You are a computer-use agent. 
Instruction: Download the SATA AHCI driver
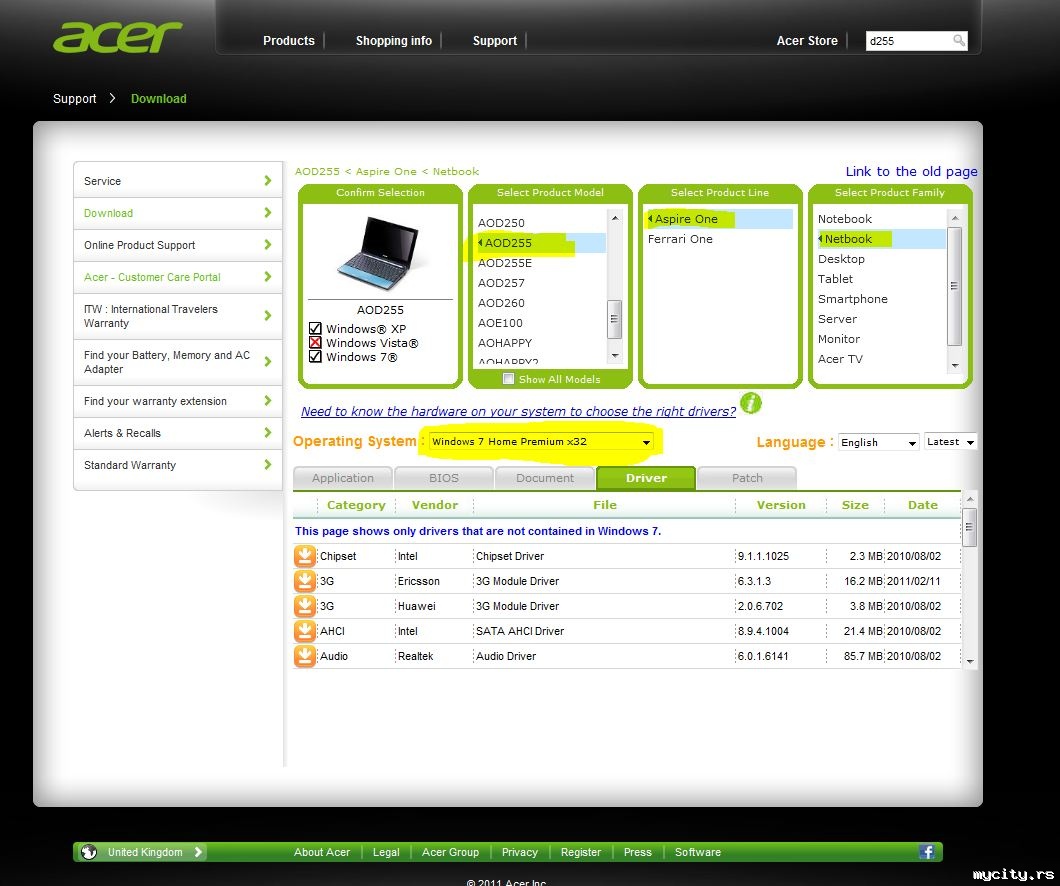coord(305,631)
